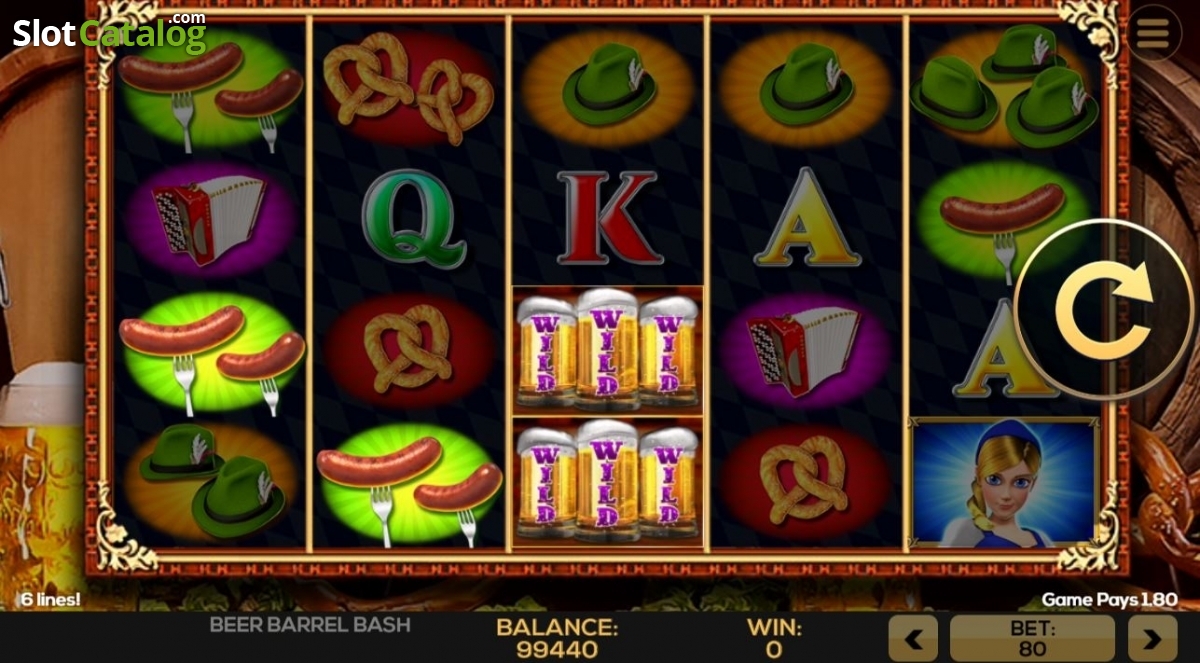Click the green Q symbol
Screen dimensions: 1200x663
[411, 218]
